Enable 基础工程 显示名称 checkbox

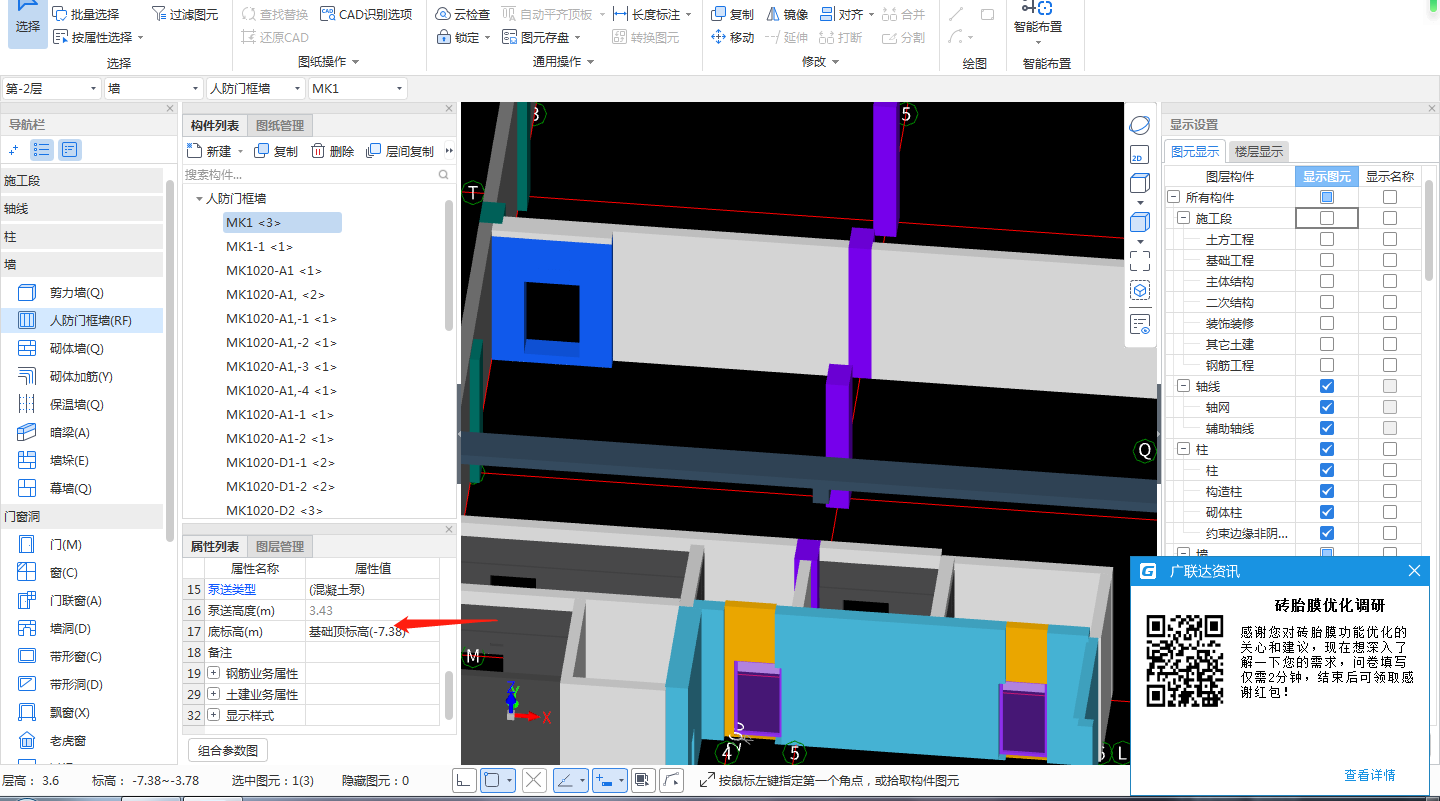coord(1390,260)
